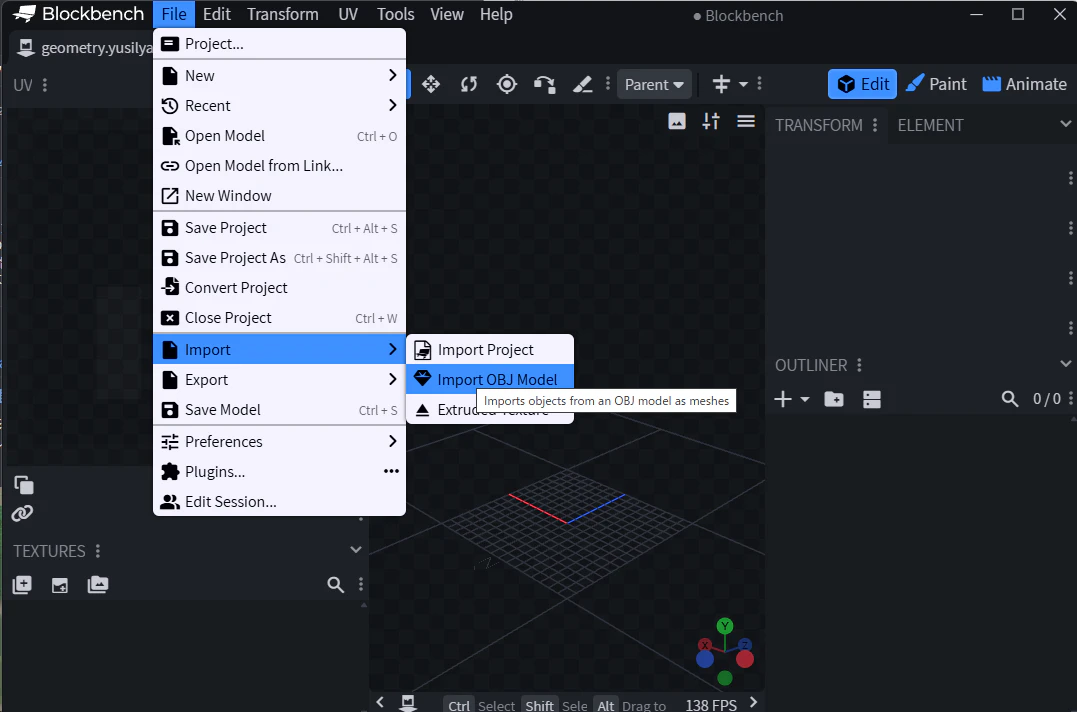Open geometry.yusilya project tab
This screenshot has width=1077, height=712.
pos(84,47)
